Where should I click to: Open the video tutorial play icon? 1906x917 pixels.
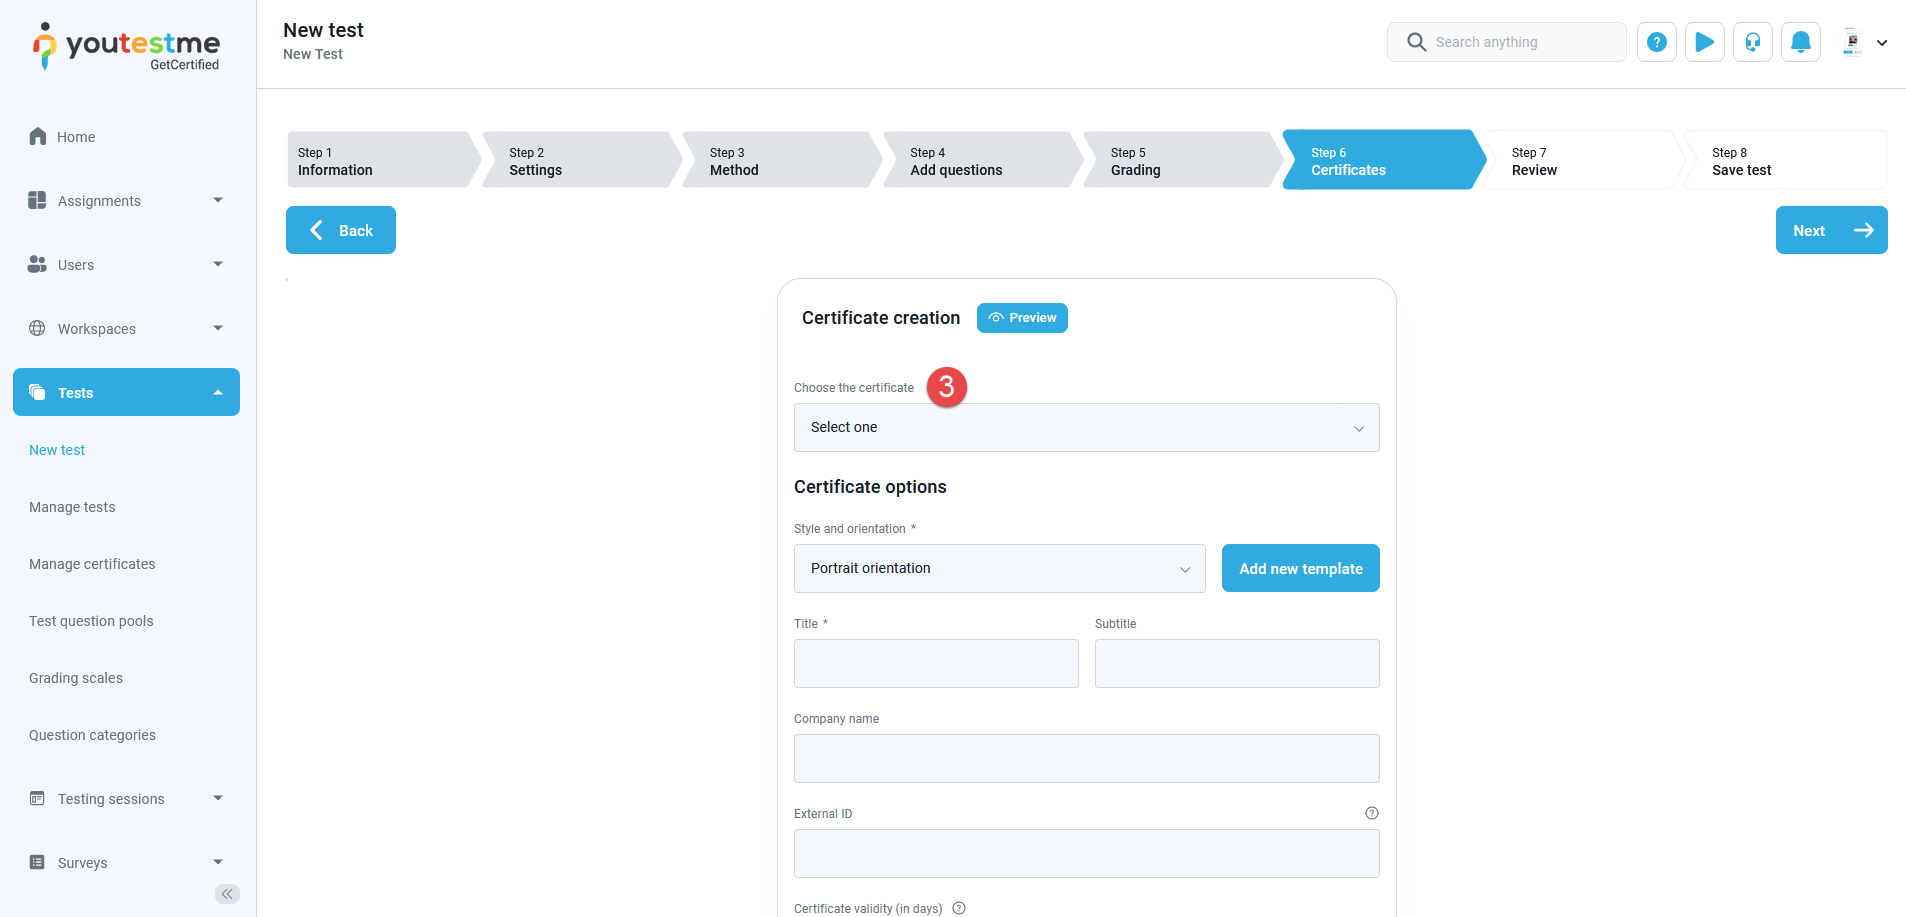1704,42
